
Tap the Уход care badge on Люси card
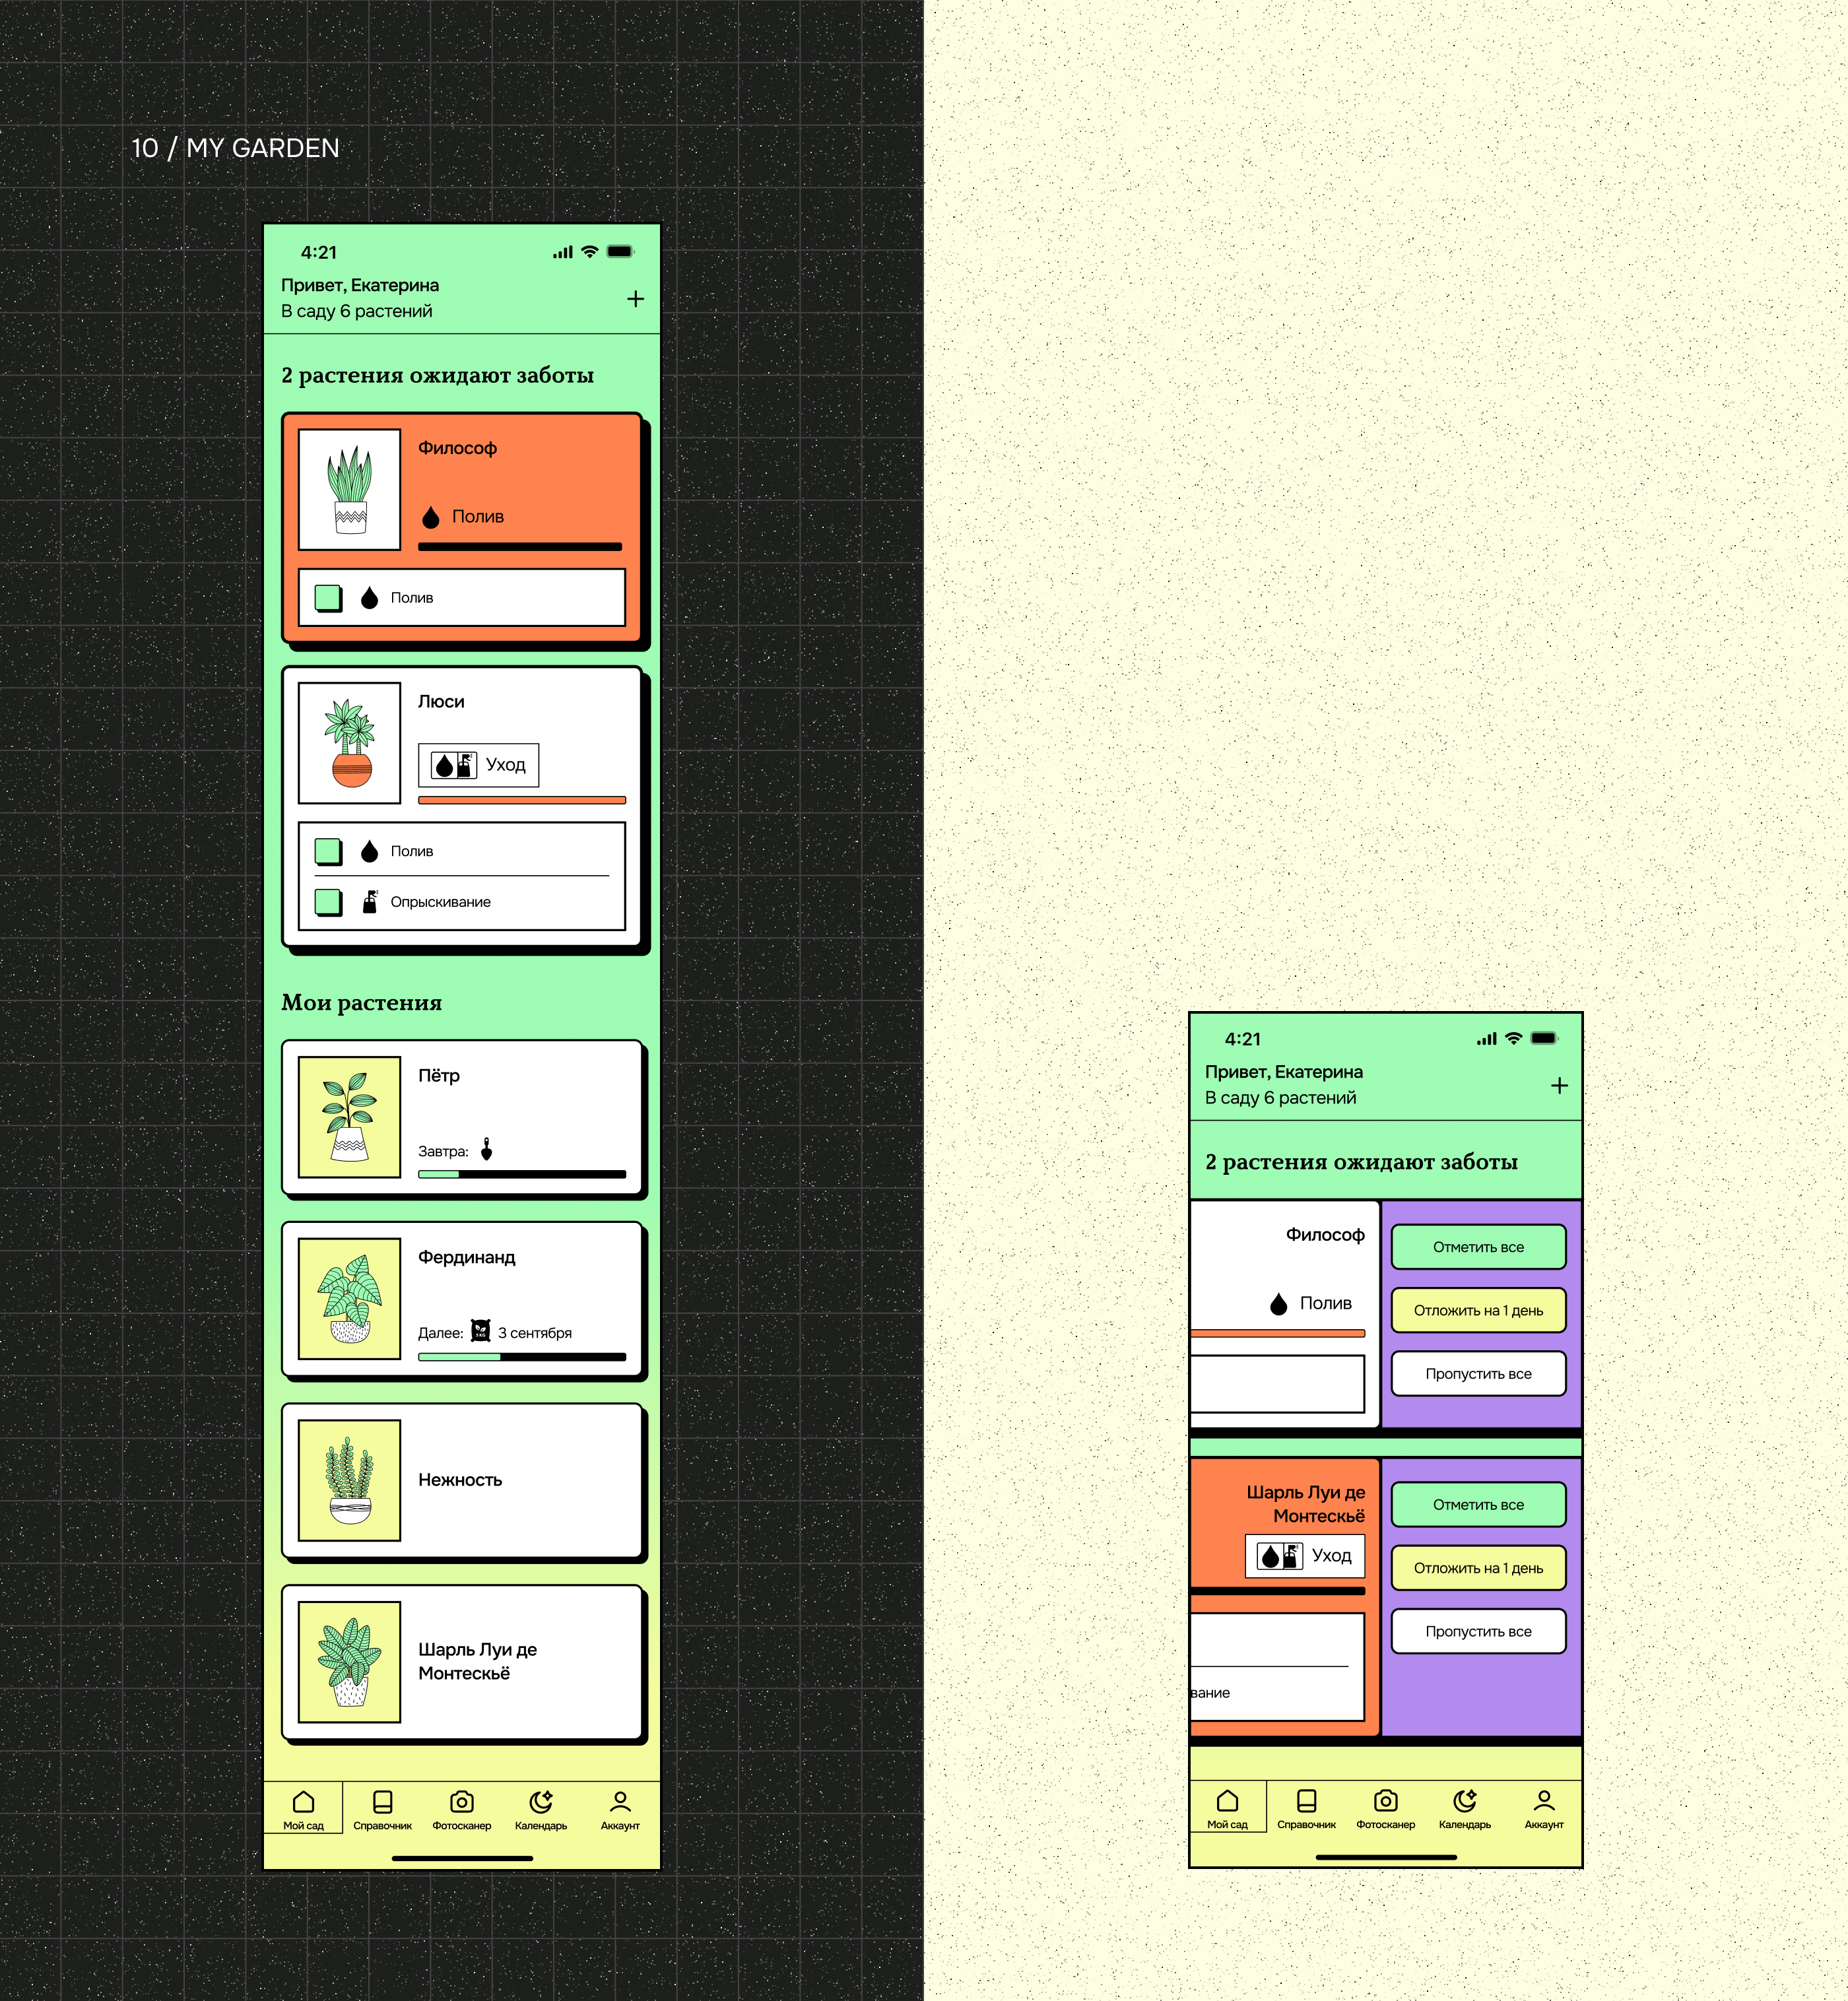pos(478,765)
